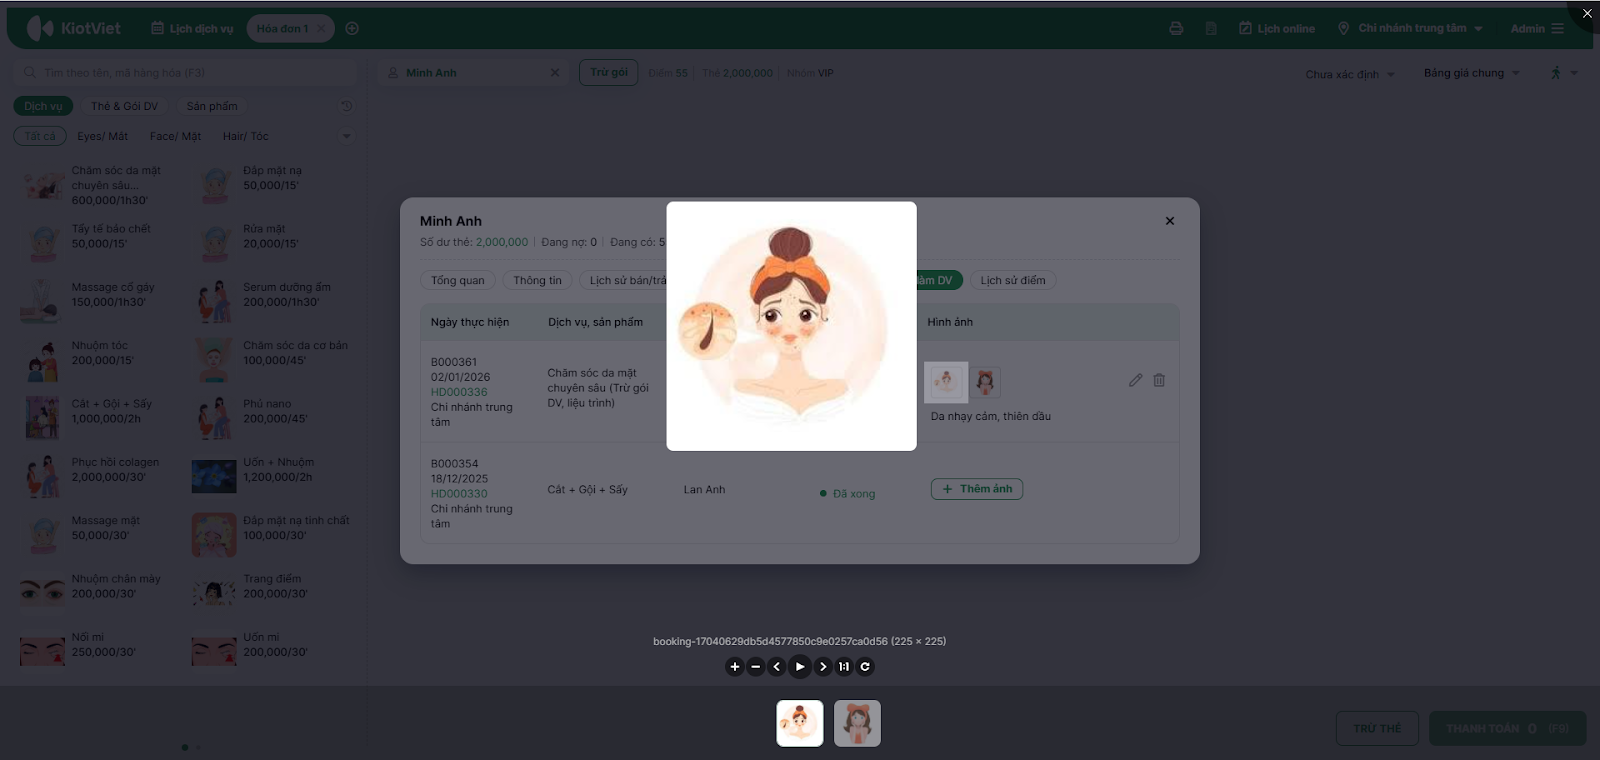Screen dimensions: 1600x760
Task: Open the Thông tin tab in the dialog
Action: pyautogui.click(x=538, y=281)
